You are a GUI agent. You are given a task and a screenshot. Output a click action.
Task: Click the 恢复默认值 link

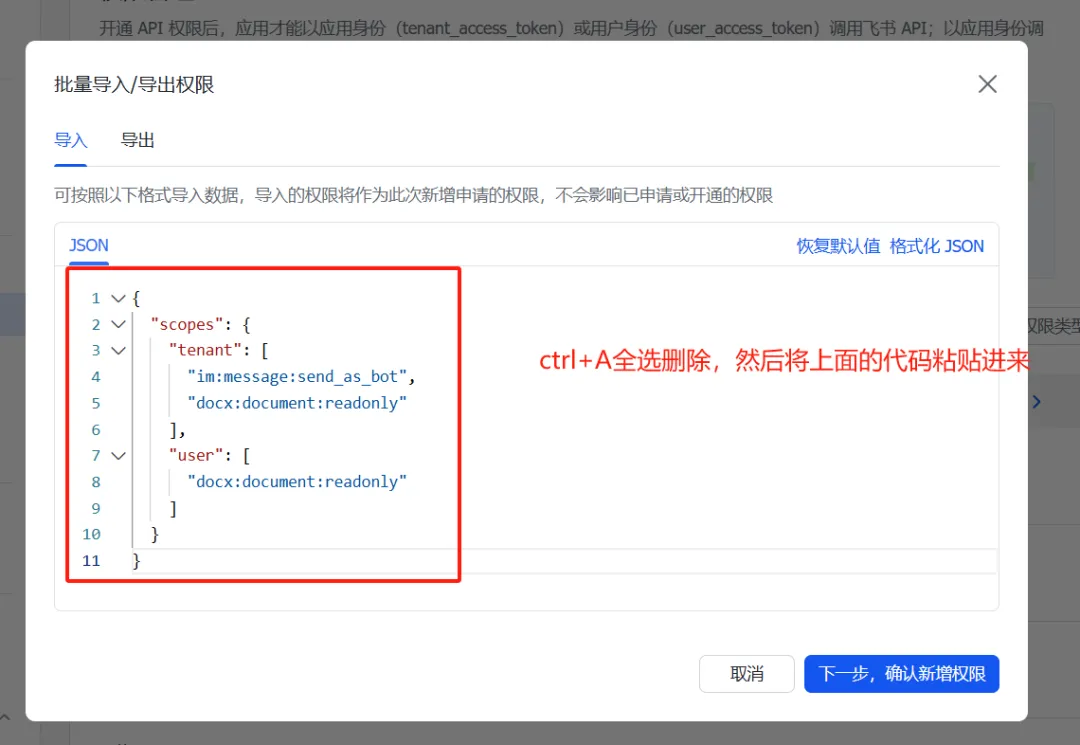(838, 246)
